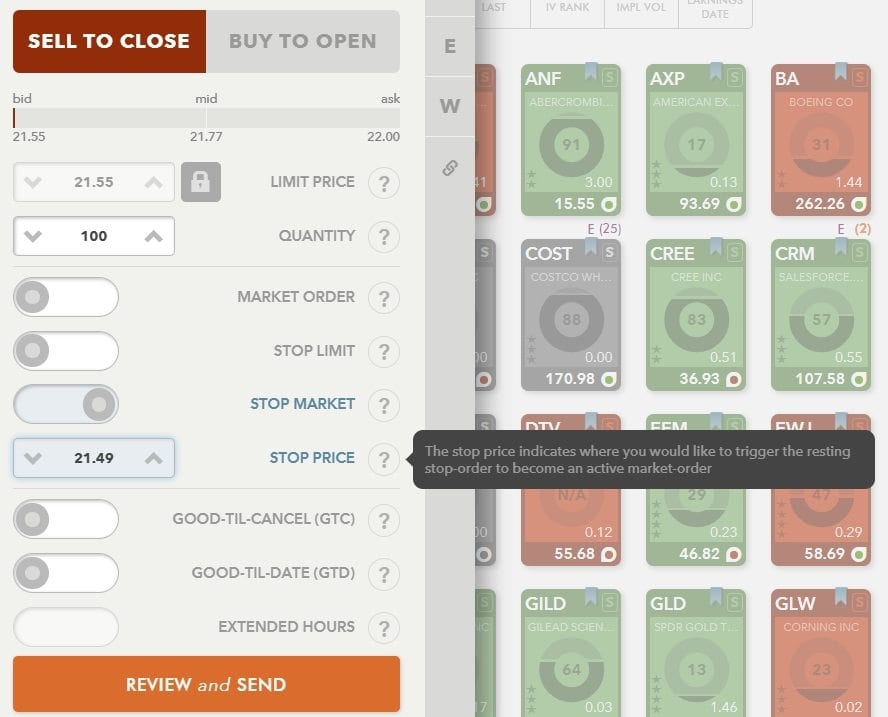Open help for Extended Hours

[383, 628]
